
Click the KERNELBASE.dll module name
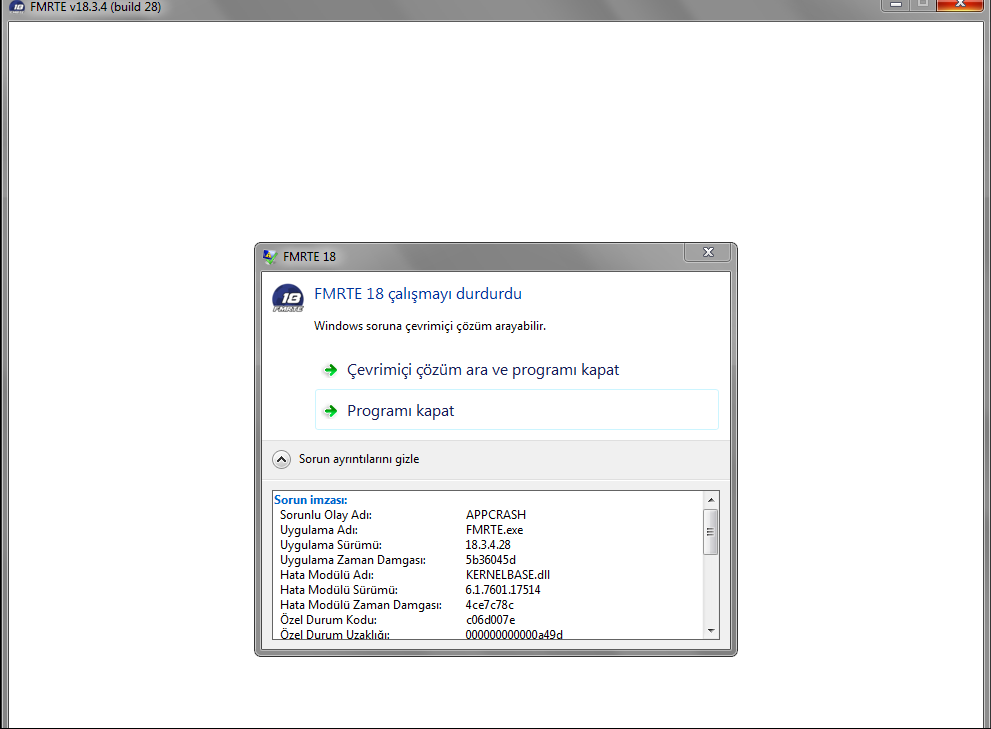[508, 575]
